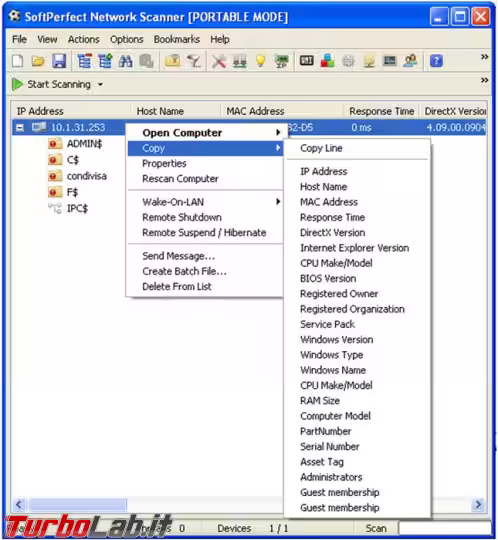This screenshot has height=540, width=498.
Task: Click the Collapse All tree toolbar icon
Action: (x=84, y=61)
